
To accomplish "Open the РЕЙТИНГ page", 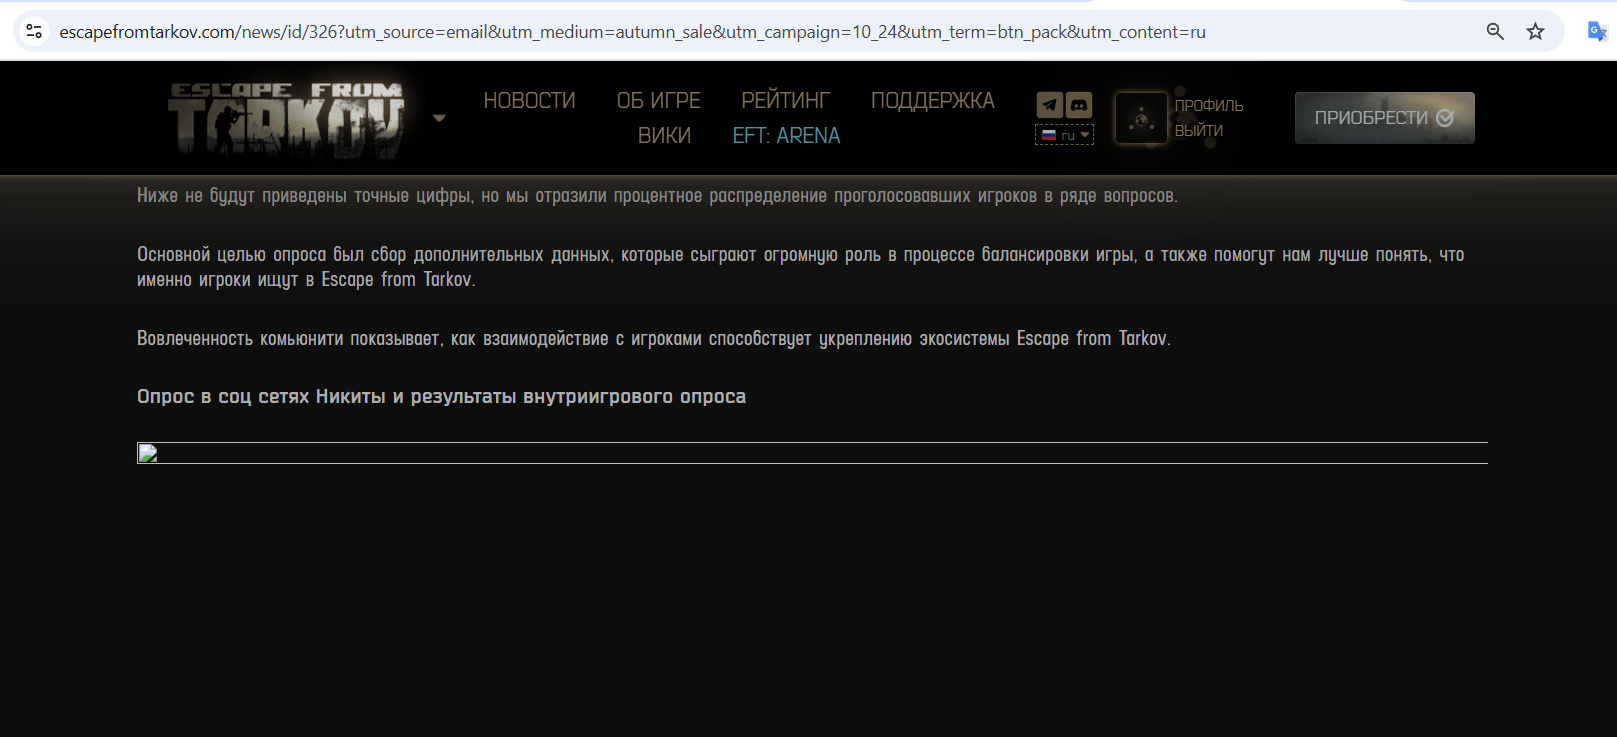I will click(785, 101).
